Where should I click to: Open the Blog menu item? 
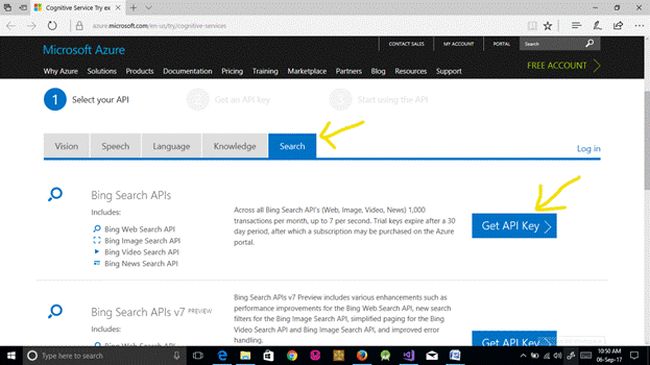378,71
